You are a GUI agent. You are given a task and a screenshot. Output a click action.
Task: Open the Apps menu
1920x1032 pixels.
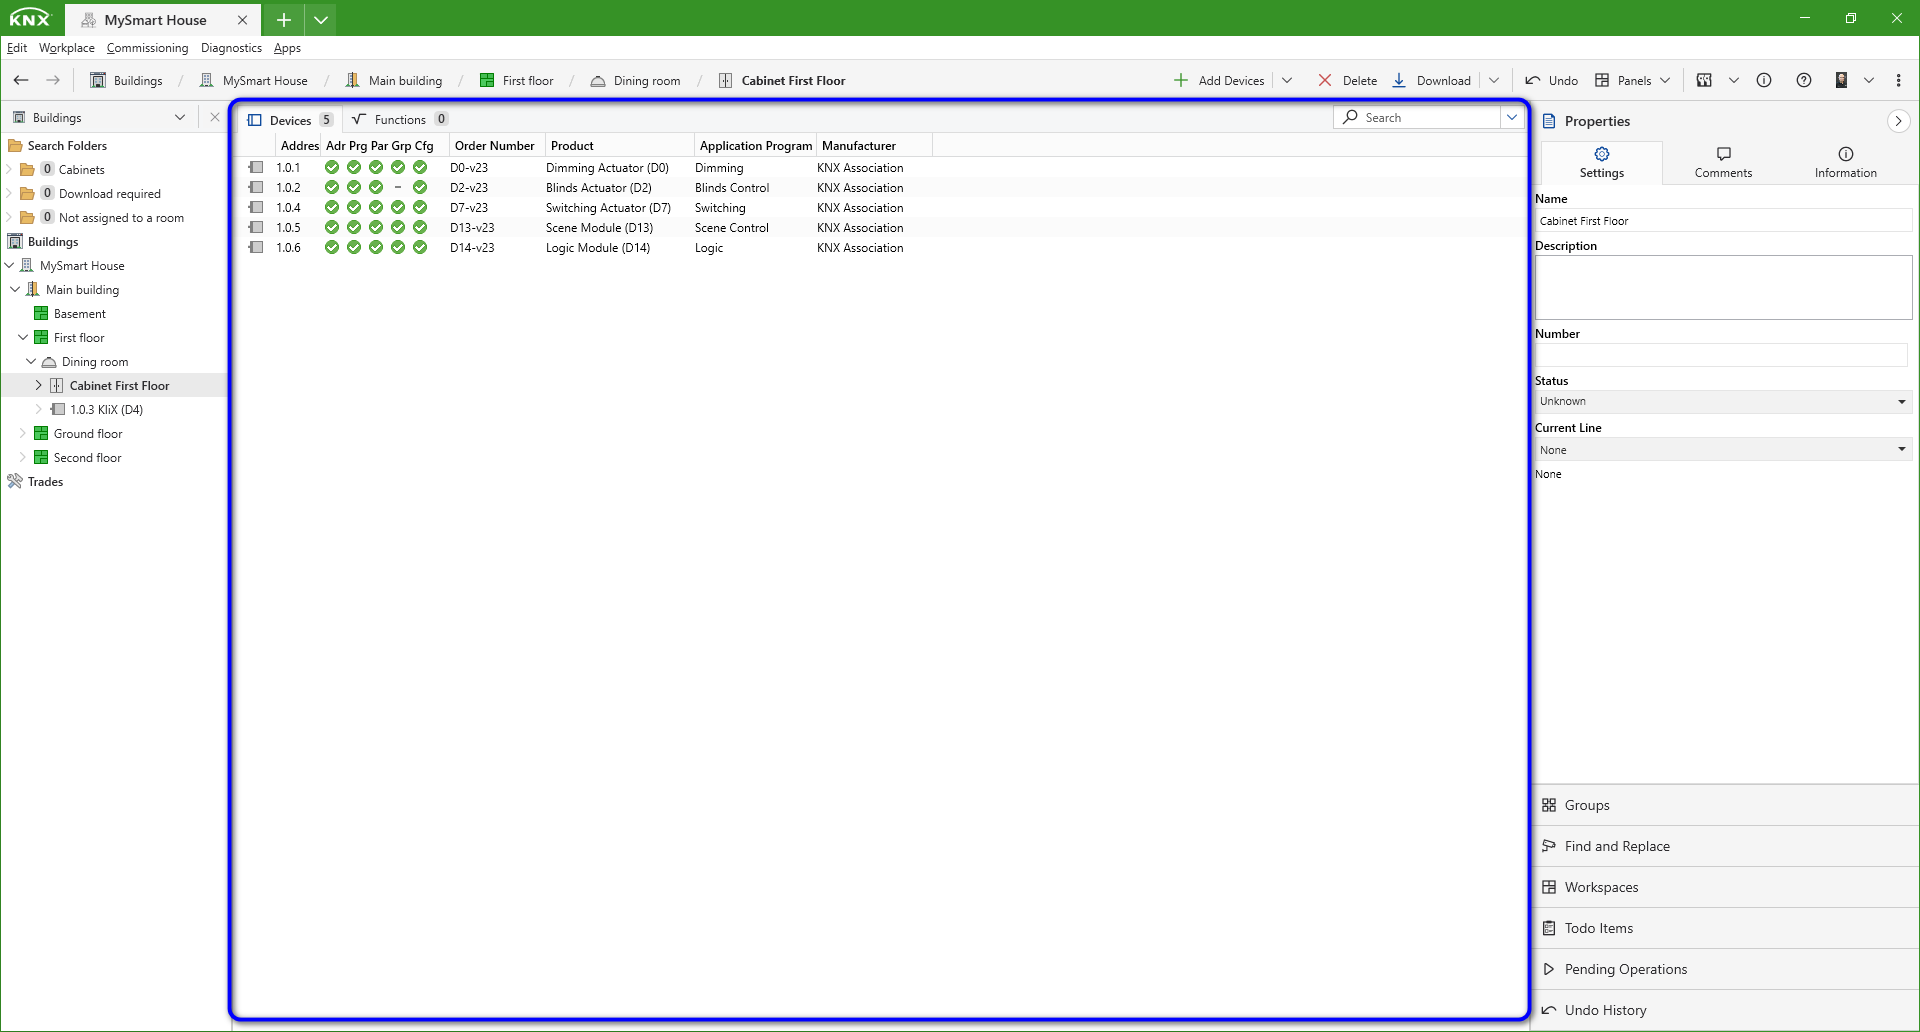tap(287, 48)
